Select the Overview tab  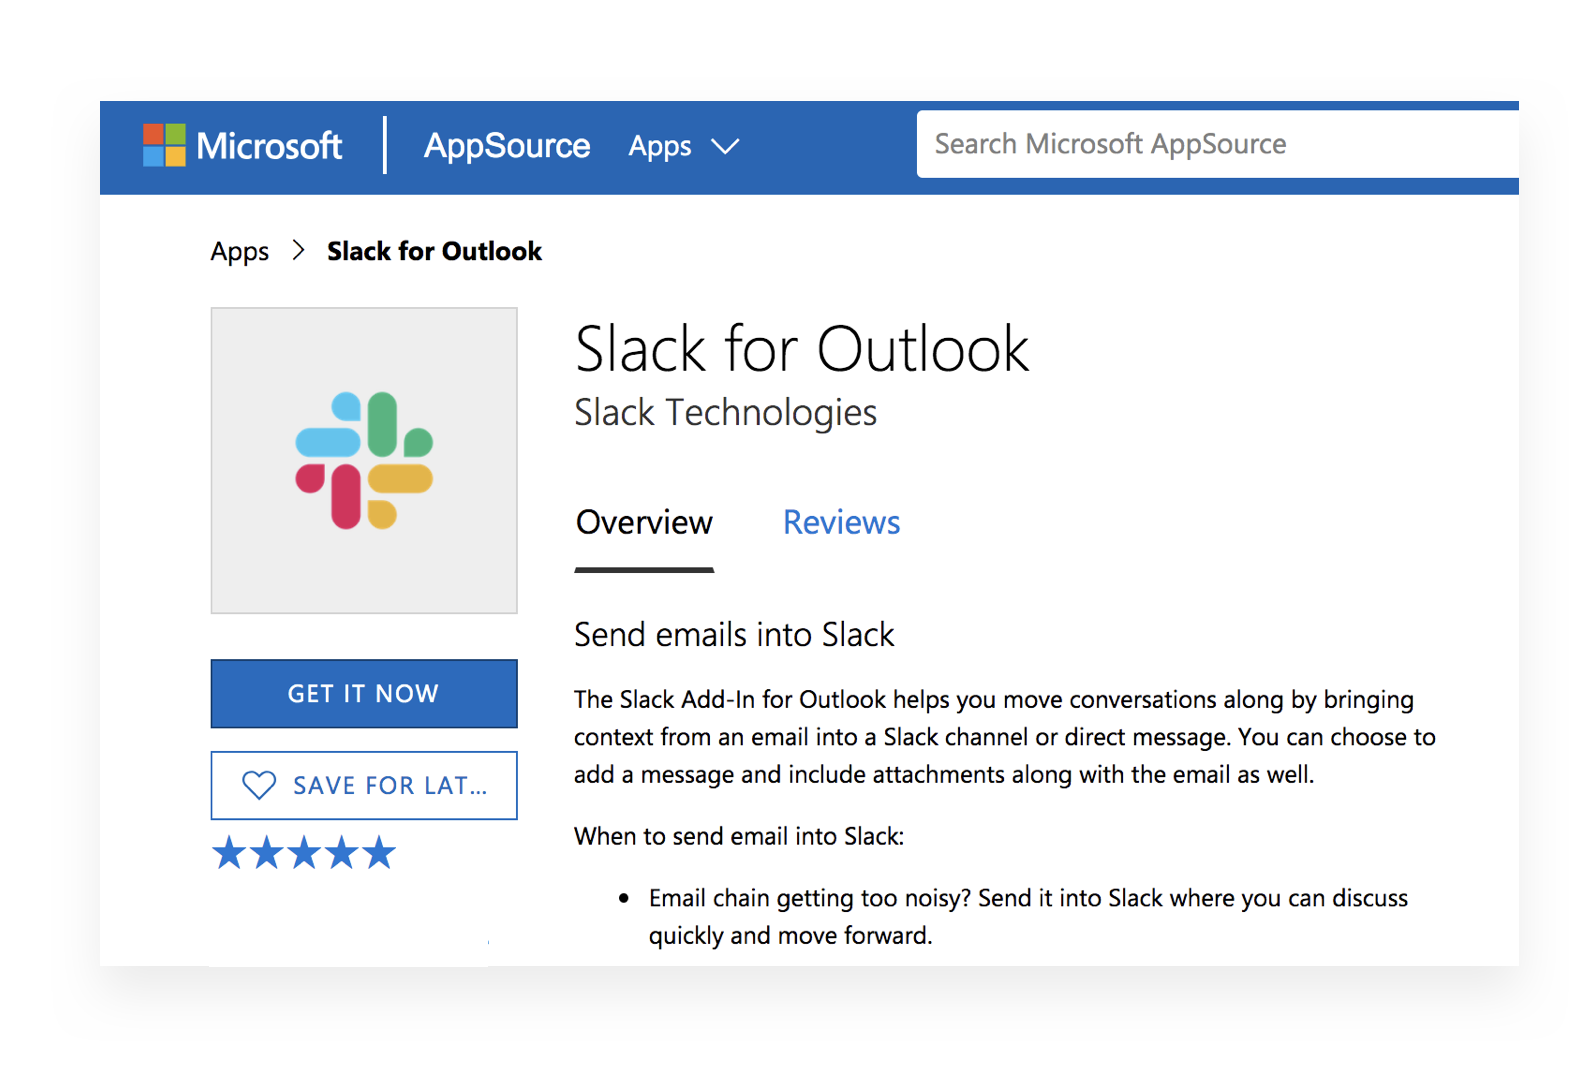644,523
